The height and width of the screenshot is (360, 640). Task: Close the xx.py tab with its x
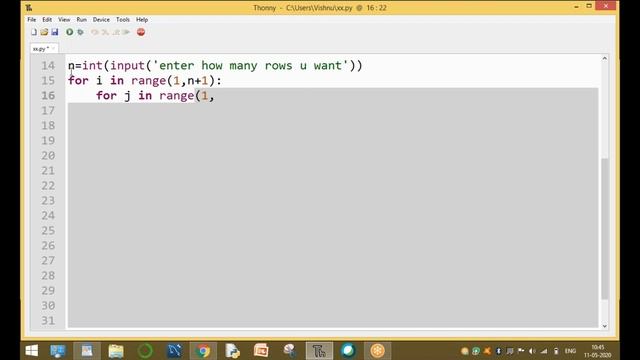(53, 48)
